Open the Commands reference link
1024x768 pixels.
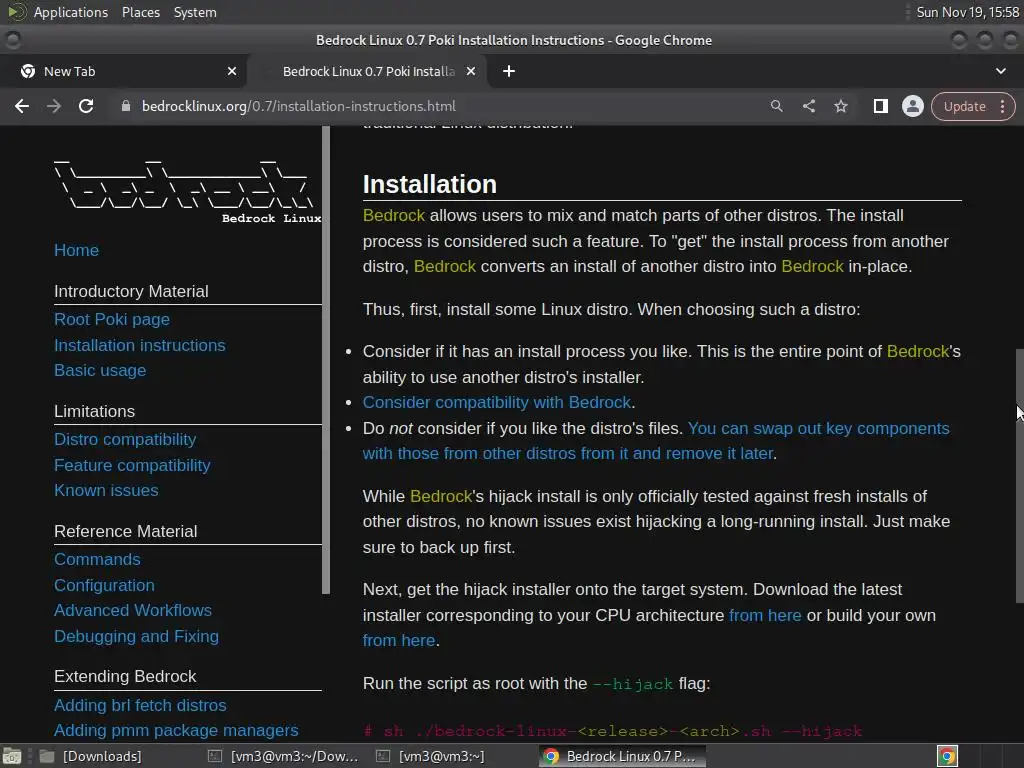[97, 560]
